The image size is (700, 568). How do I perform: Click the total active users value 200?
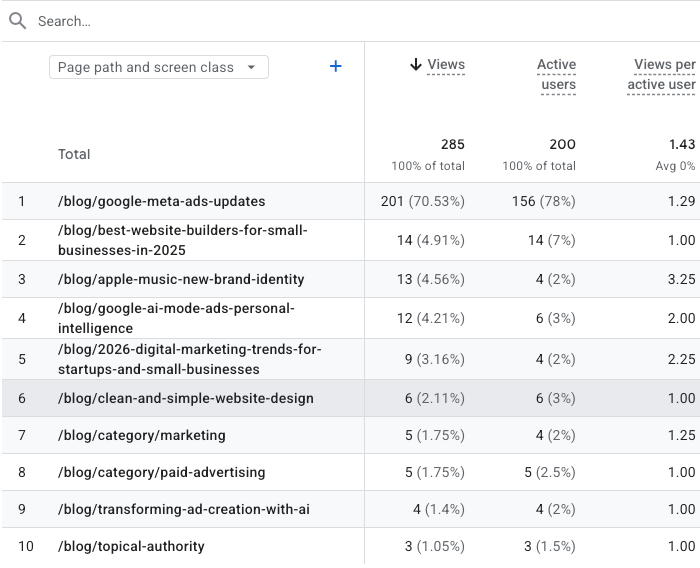click(x=562, y=144)
